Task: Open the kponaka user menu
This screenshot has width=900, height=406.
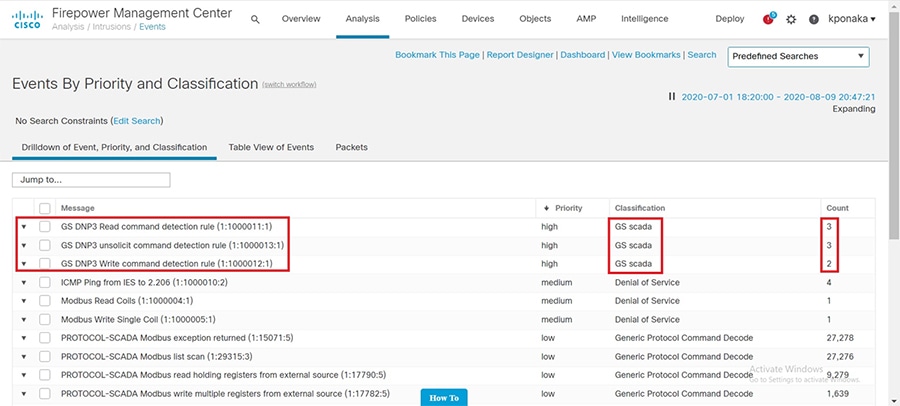Action: coord(852,19)
